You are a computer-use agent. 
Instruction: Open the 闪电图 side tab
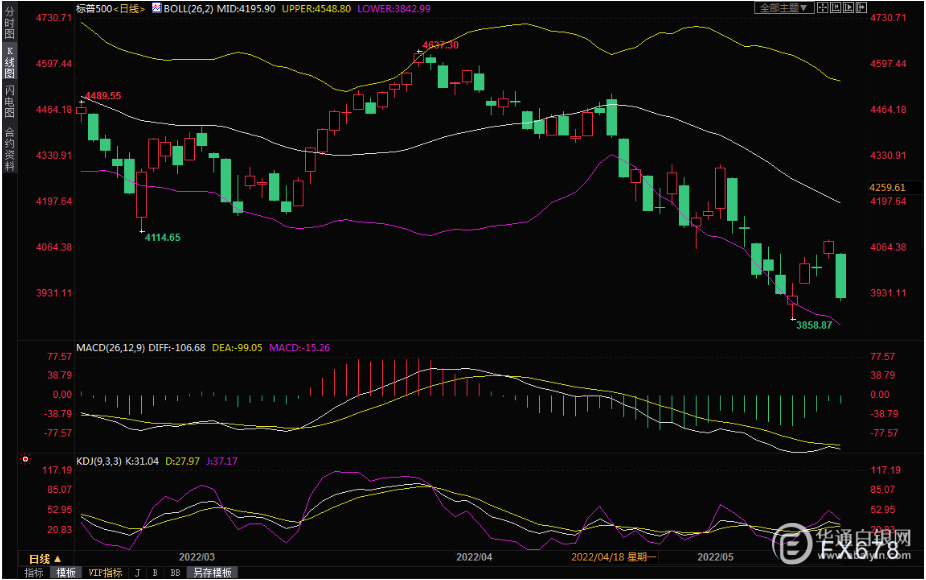point(9,101)
